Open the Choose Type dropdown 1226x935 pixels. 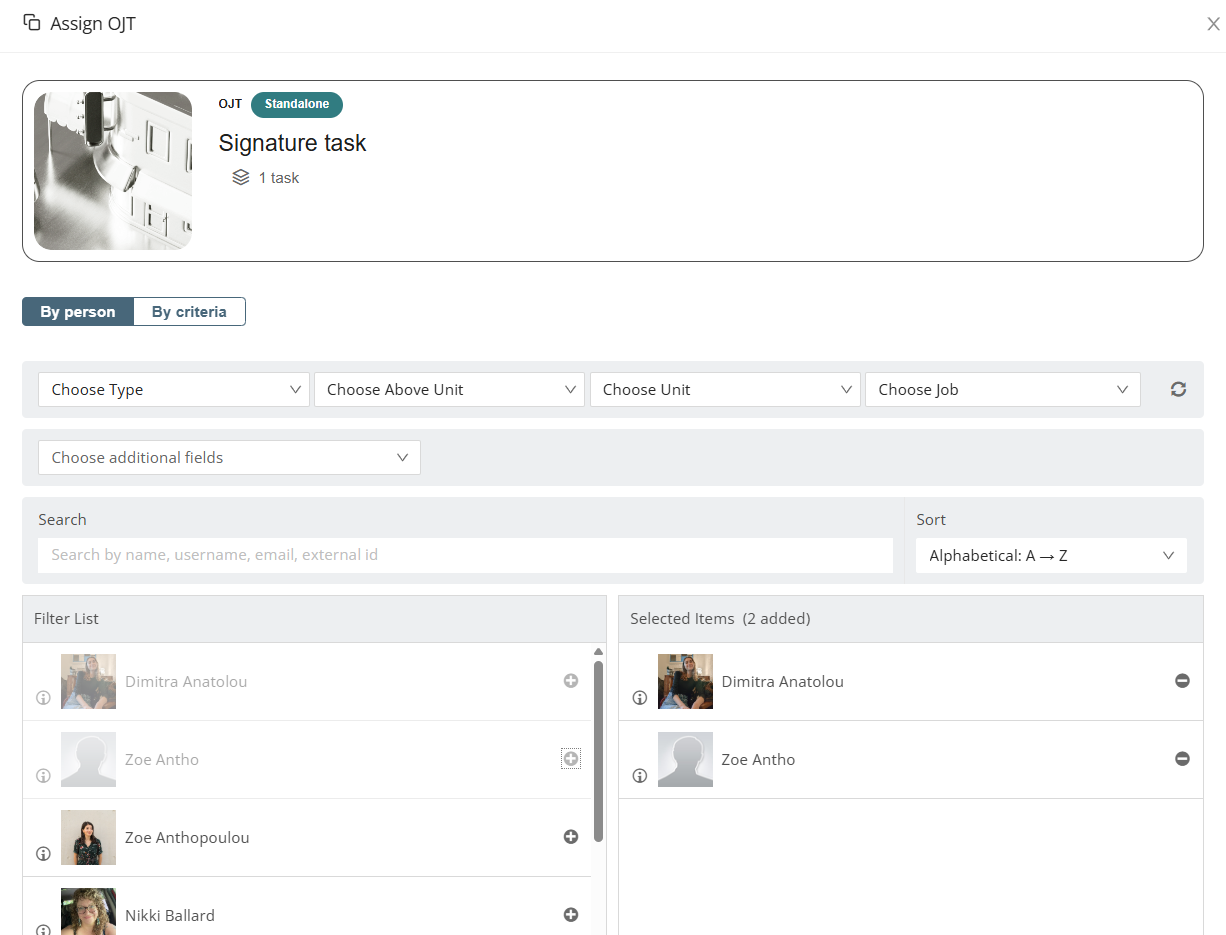tap(174, 390)
